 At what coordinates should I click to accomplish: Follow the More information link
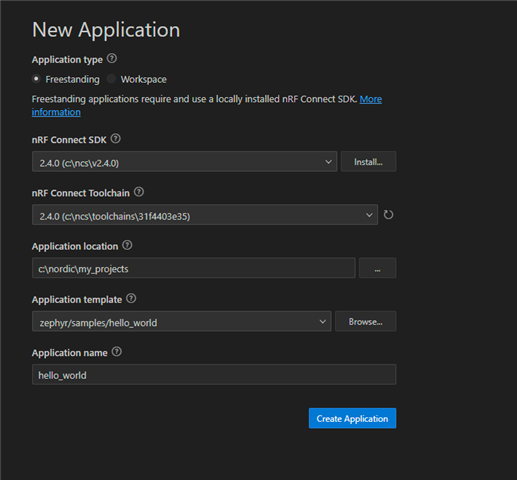(371, 99)
